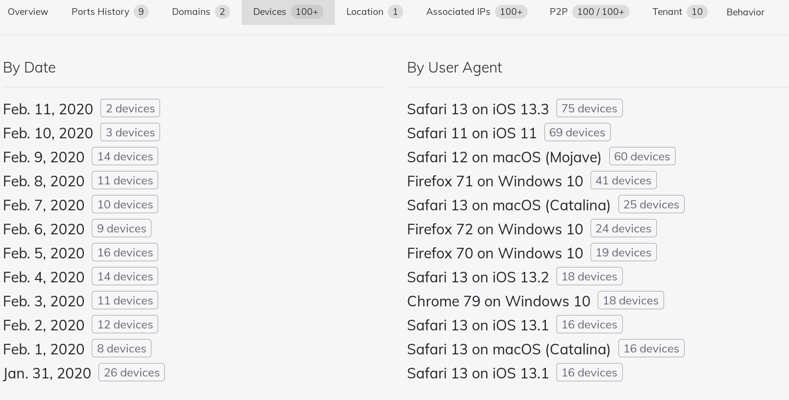Go to the Behavior tab
This screenshot has width=789, height=400.
click(x=745, y=12)
